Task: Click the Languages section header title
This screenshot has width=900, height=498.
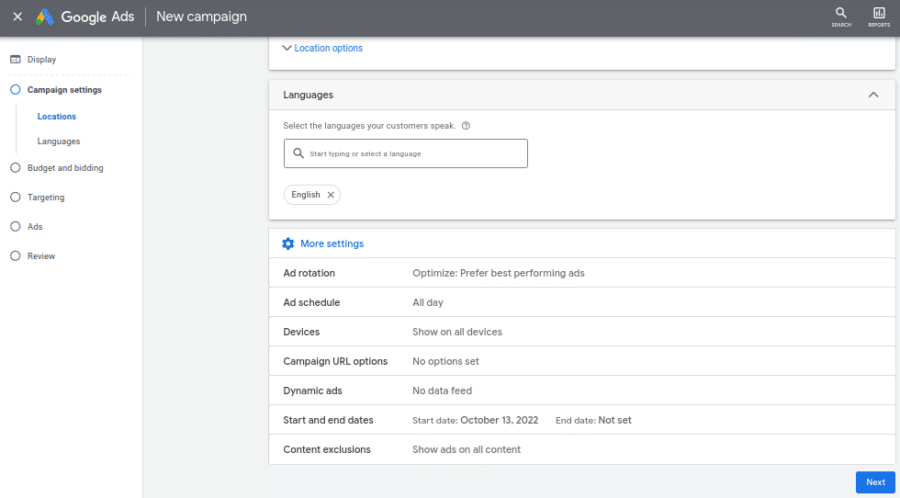Action: click(308, 95)
